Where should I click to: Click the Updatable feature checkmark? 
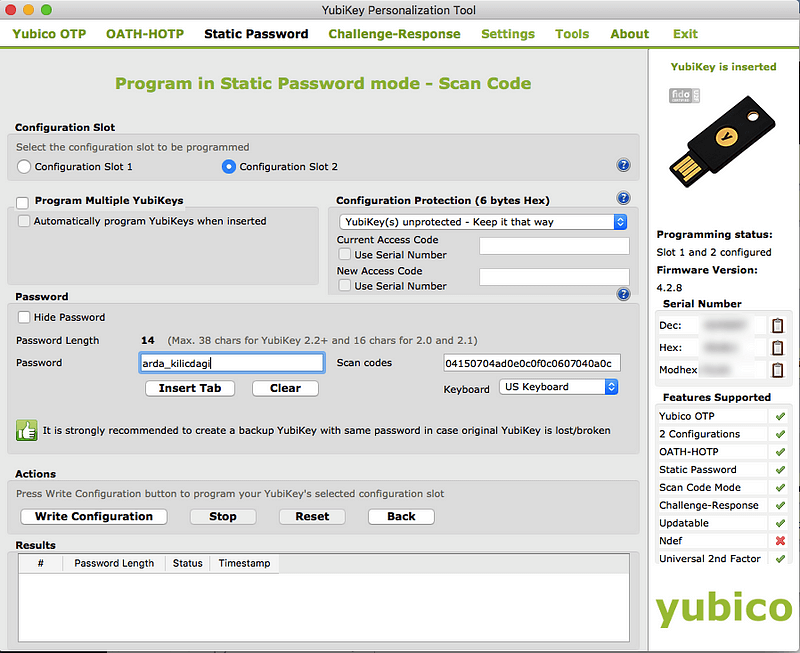pyautogui.click(x=780, y=523)
